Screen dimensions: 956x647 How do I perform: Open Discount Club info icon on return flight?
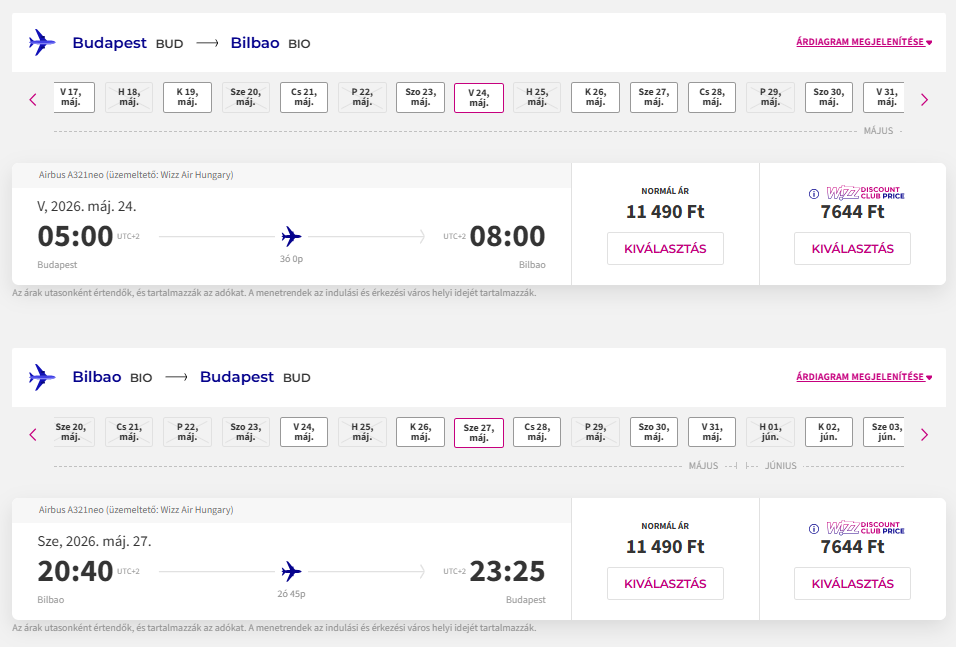(x=814, y=529)
